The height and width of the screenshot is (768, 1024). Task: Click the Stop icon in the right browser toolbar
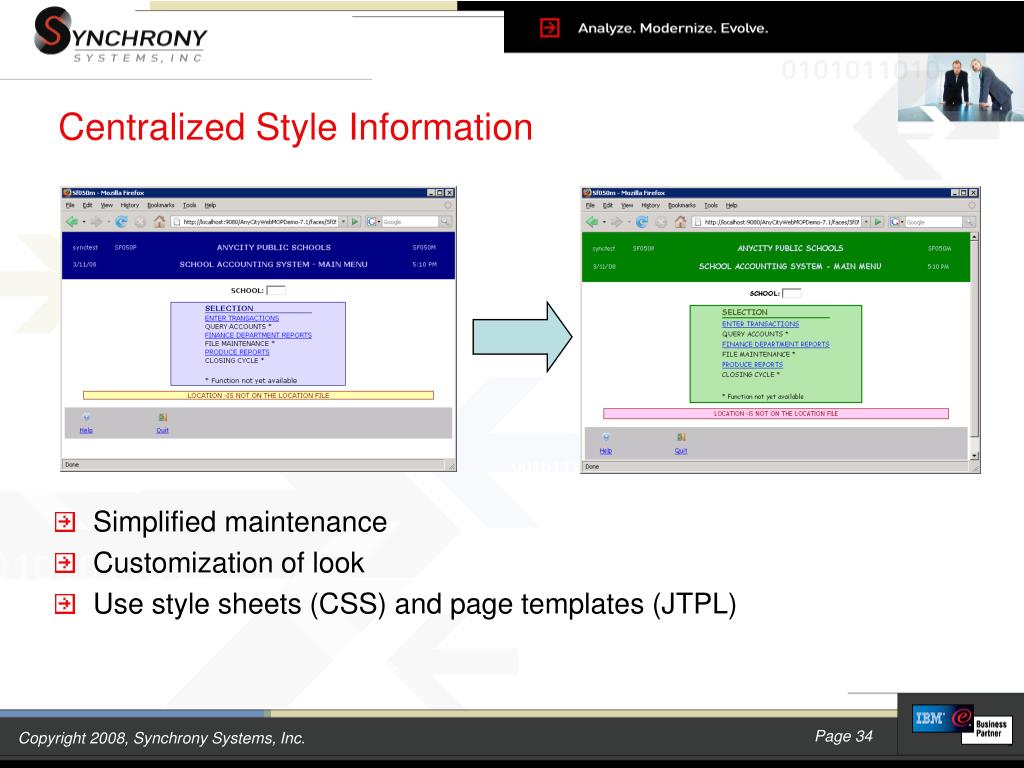(660, 222)
